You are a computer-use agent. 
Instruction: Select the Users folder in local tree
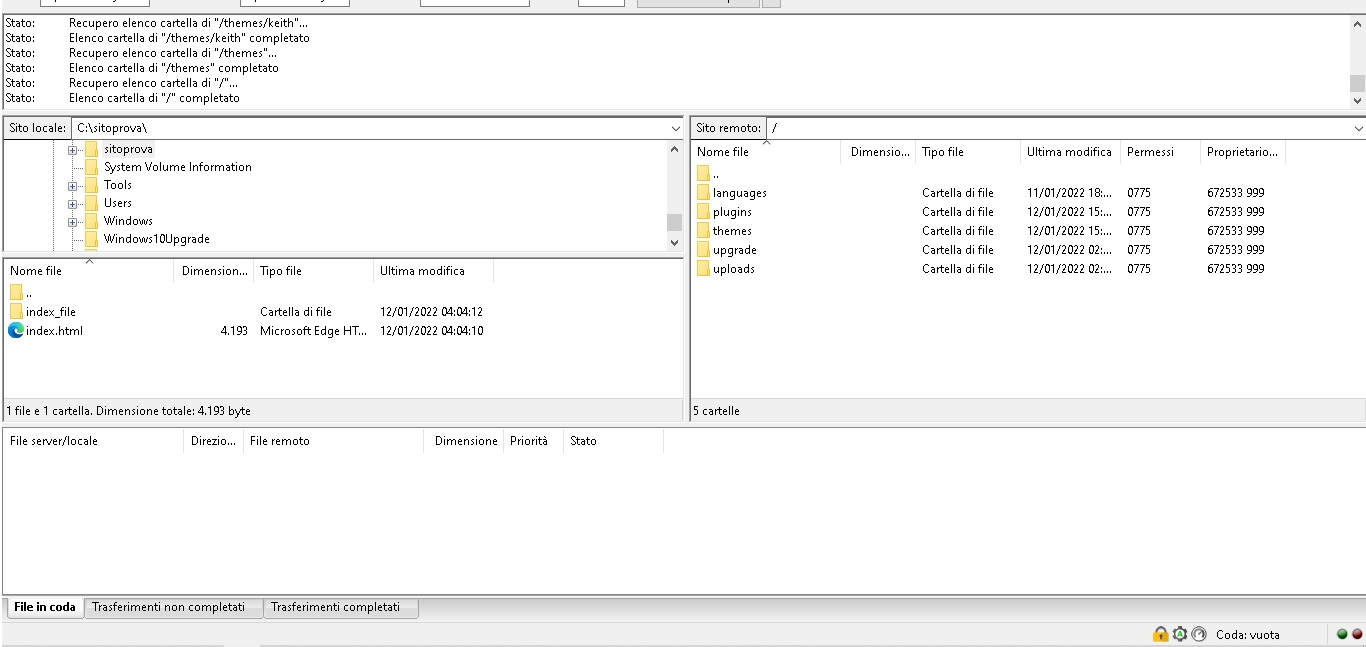tap(118, 203)
